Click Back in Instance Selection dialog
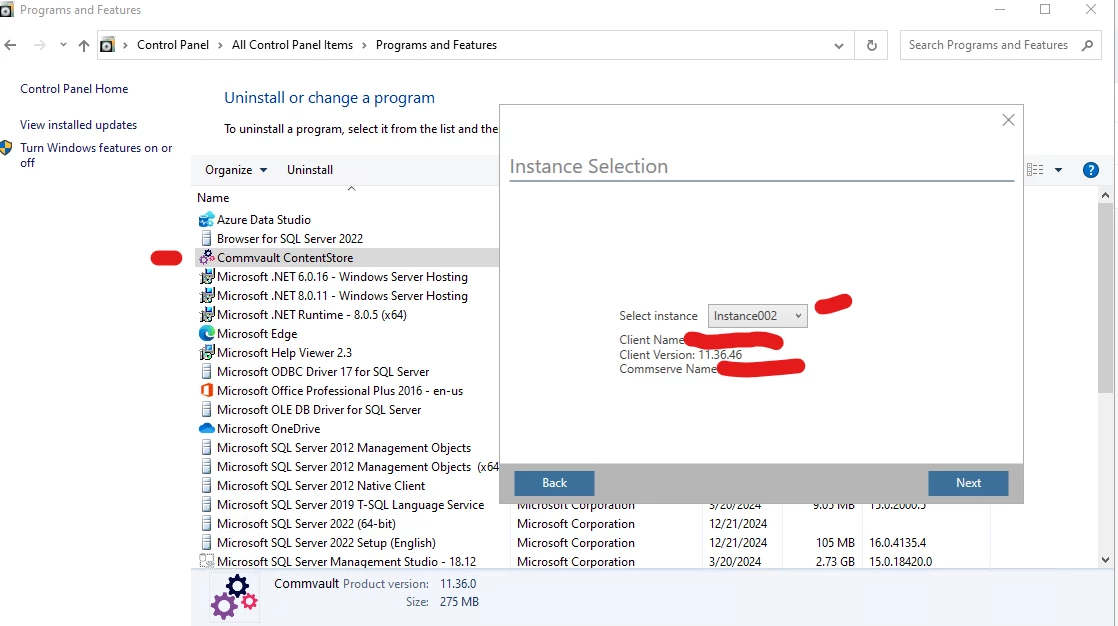Viewport: 1118px width, 626px height. coord(554,483)
